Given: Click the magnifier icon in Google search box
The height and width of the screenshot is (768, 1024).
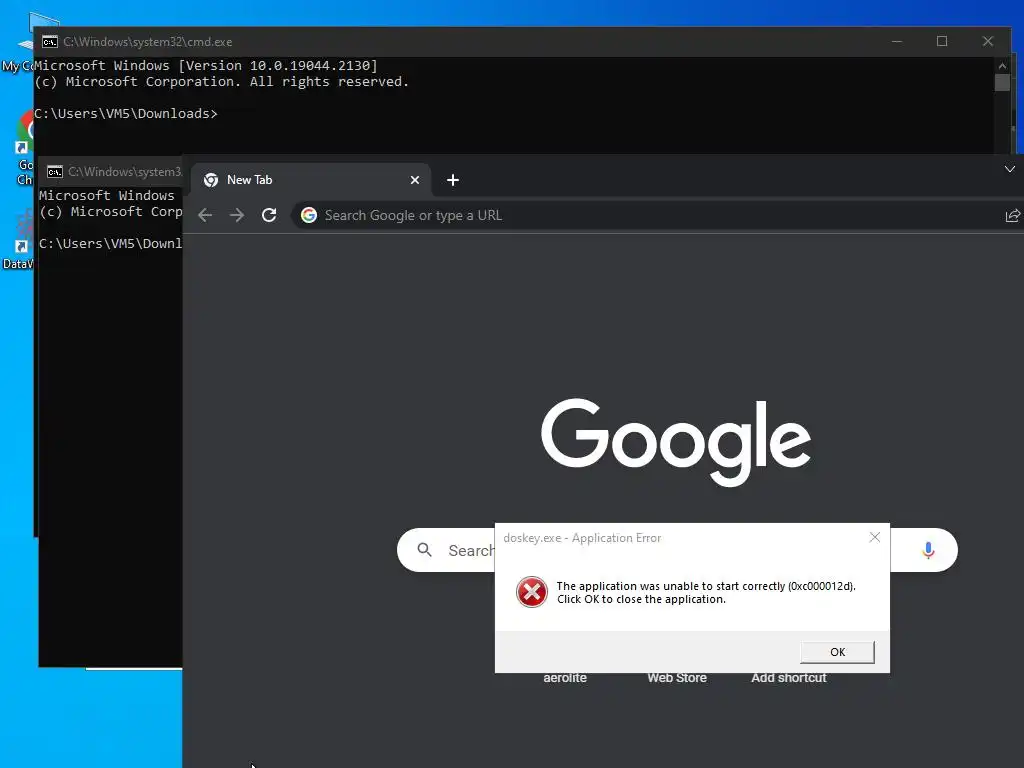Looking at the screenshot, I should pos(424,550).
